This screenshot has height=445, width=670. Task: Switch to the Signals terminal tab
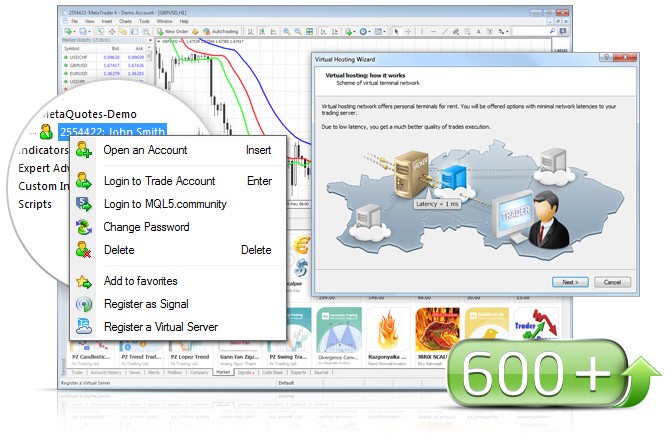[x=245, y=373]
